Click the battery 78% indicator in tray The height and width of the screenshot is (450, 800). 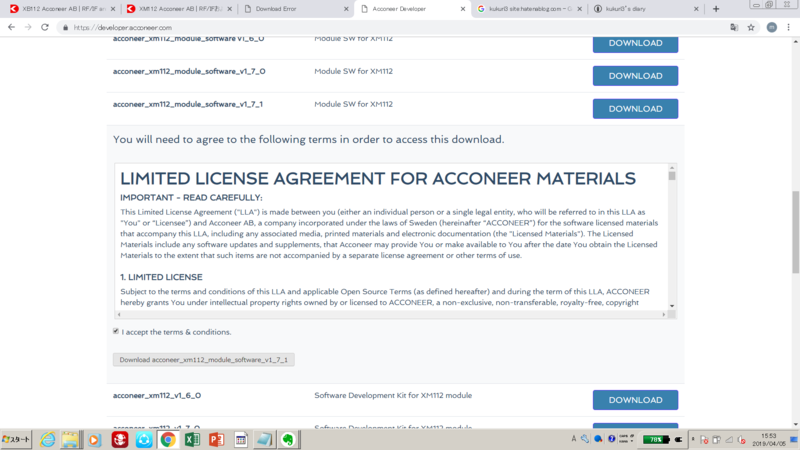[x=656, y=439]
